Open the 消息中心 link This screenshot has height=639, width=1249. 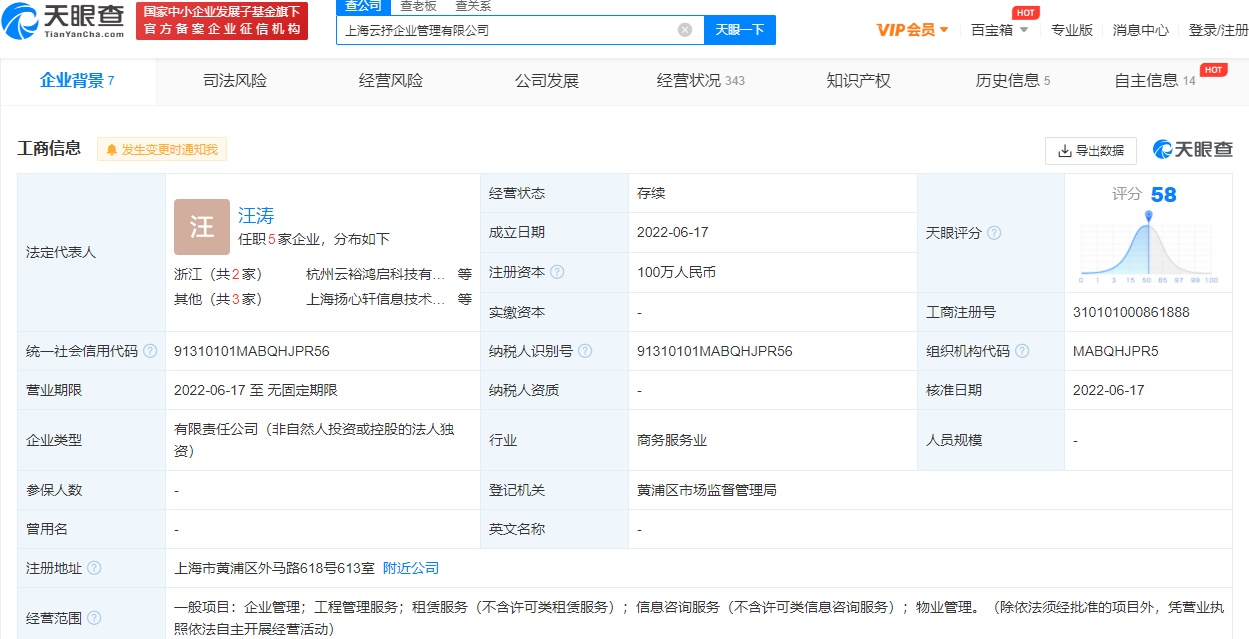point(1141,30)
